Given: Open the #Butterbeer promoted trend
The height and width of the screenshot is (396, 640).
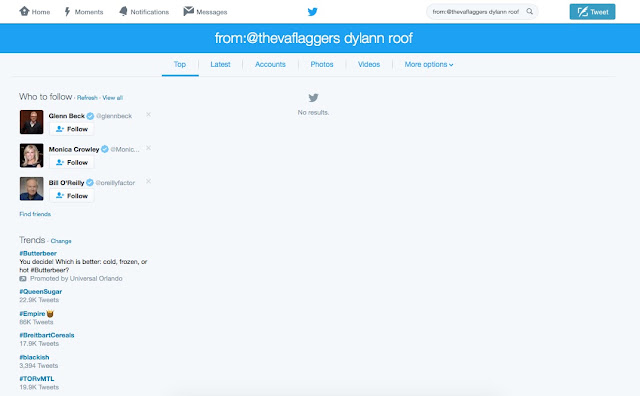Looking at the screenshot, I should 38,254.
